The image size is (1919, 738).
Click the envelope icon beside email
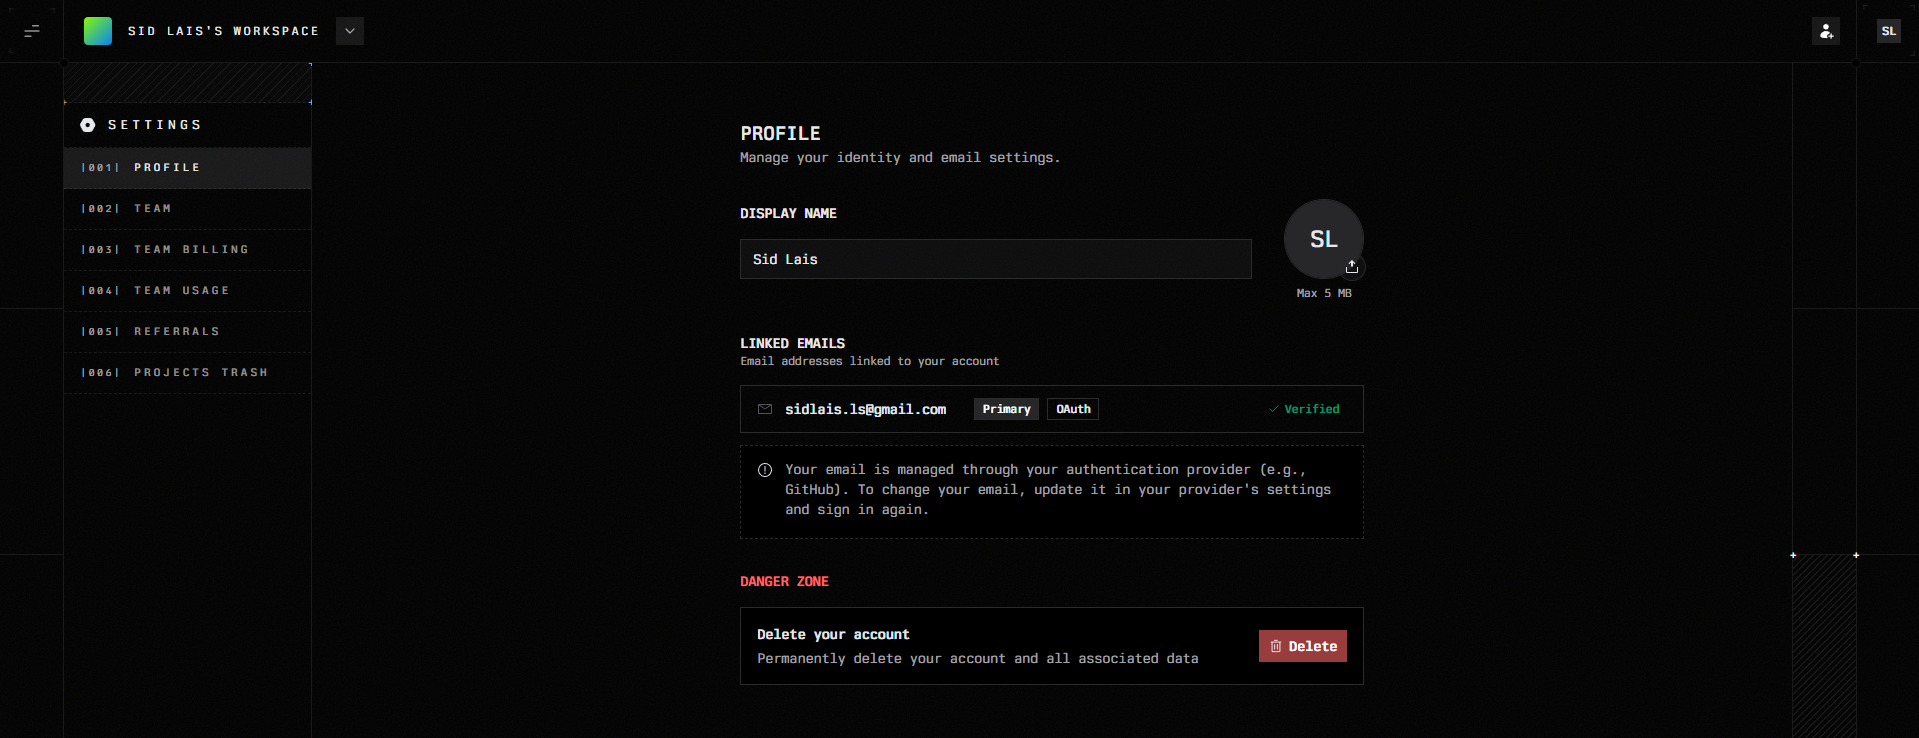tap(765, 409)
